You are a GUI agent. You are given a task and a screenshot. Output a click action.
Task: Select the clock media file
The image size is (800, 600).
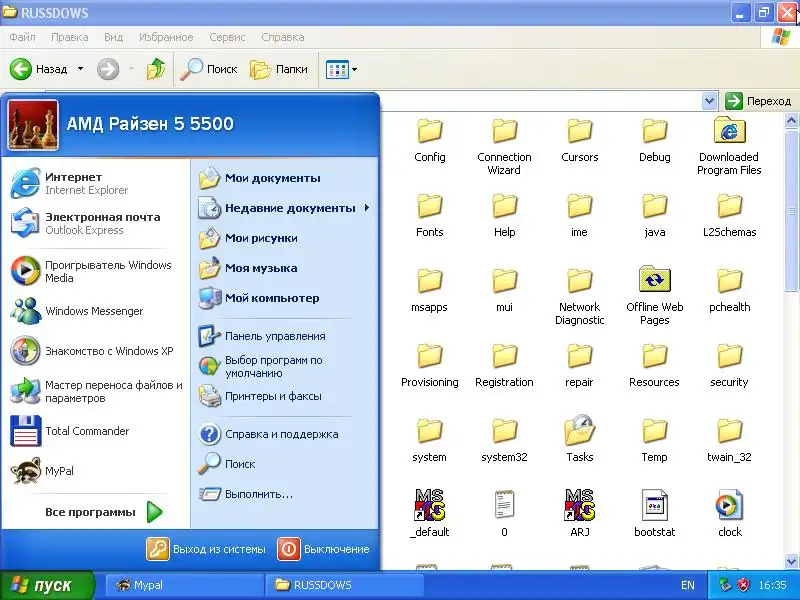point(730,514)
